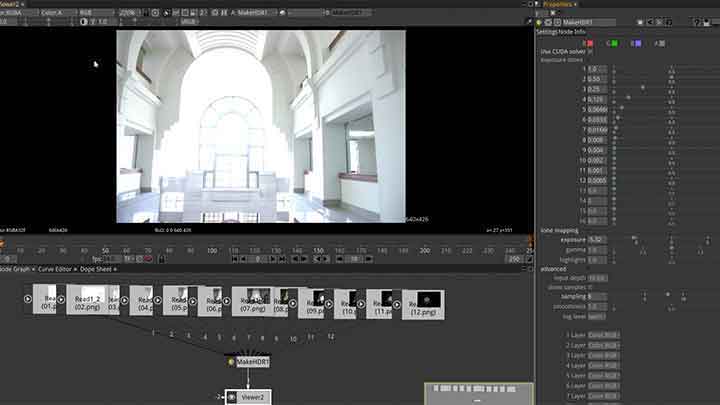Open the 1 Layer dropdown
Image resolution: width=720 pixels, height=405 pixels.
coord(604,335)
